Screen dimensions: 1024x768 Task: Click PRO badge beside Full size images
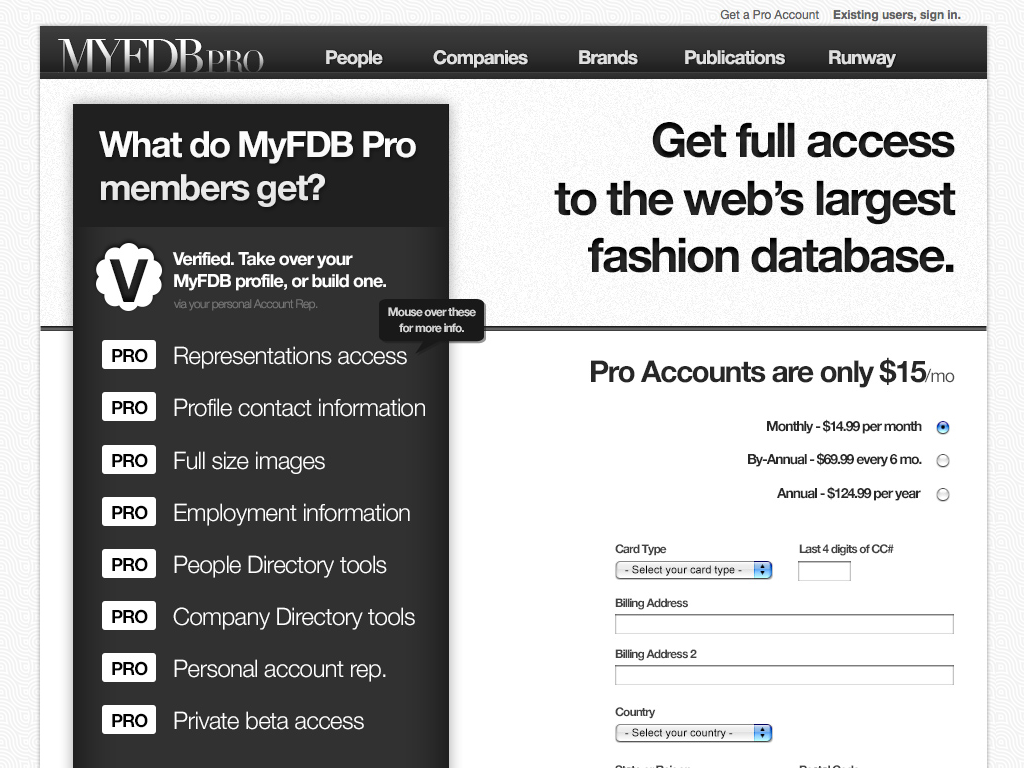(129, 461)
